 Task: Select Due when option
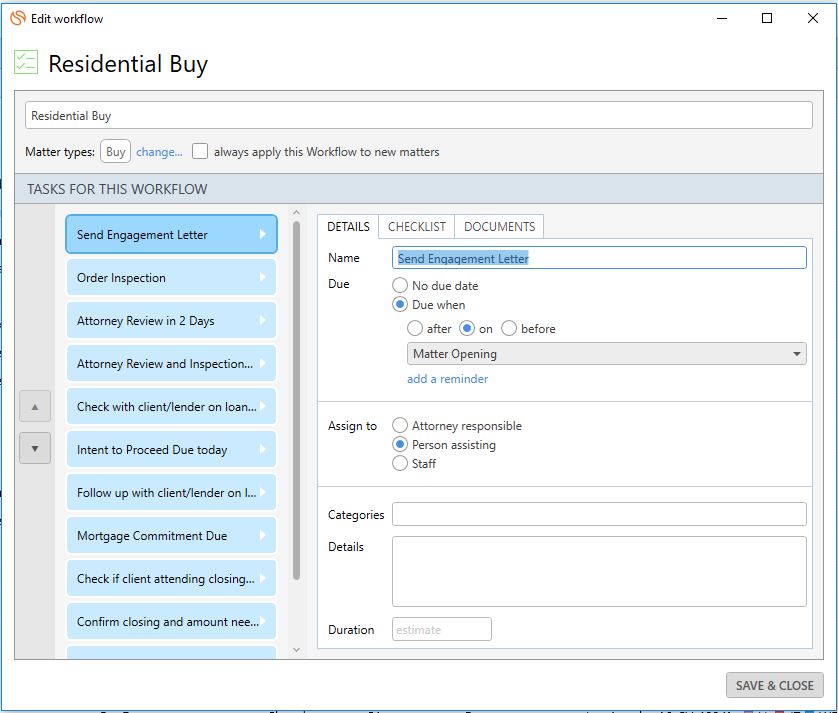(400, 304)
